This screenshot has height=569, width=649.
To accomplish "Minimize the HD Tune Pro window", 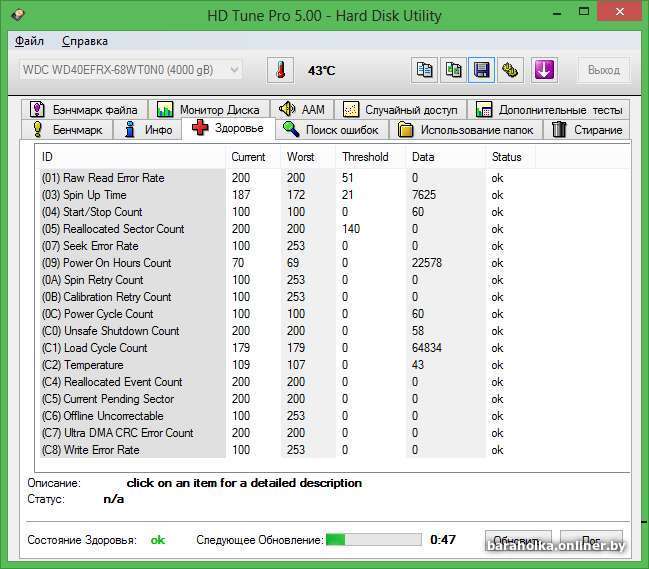I will (558, 12).
